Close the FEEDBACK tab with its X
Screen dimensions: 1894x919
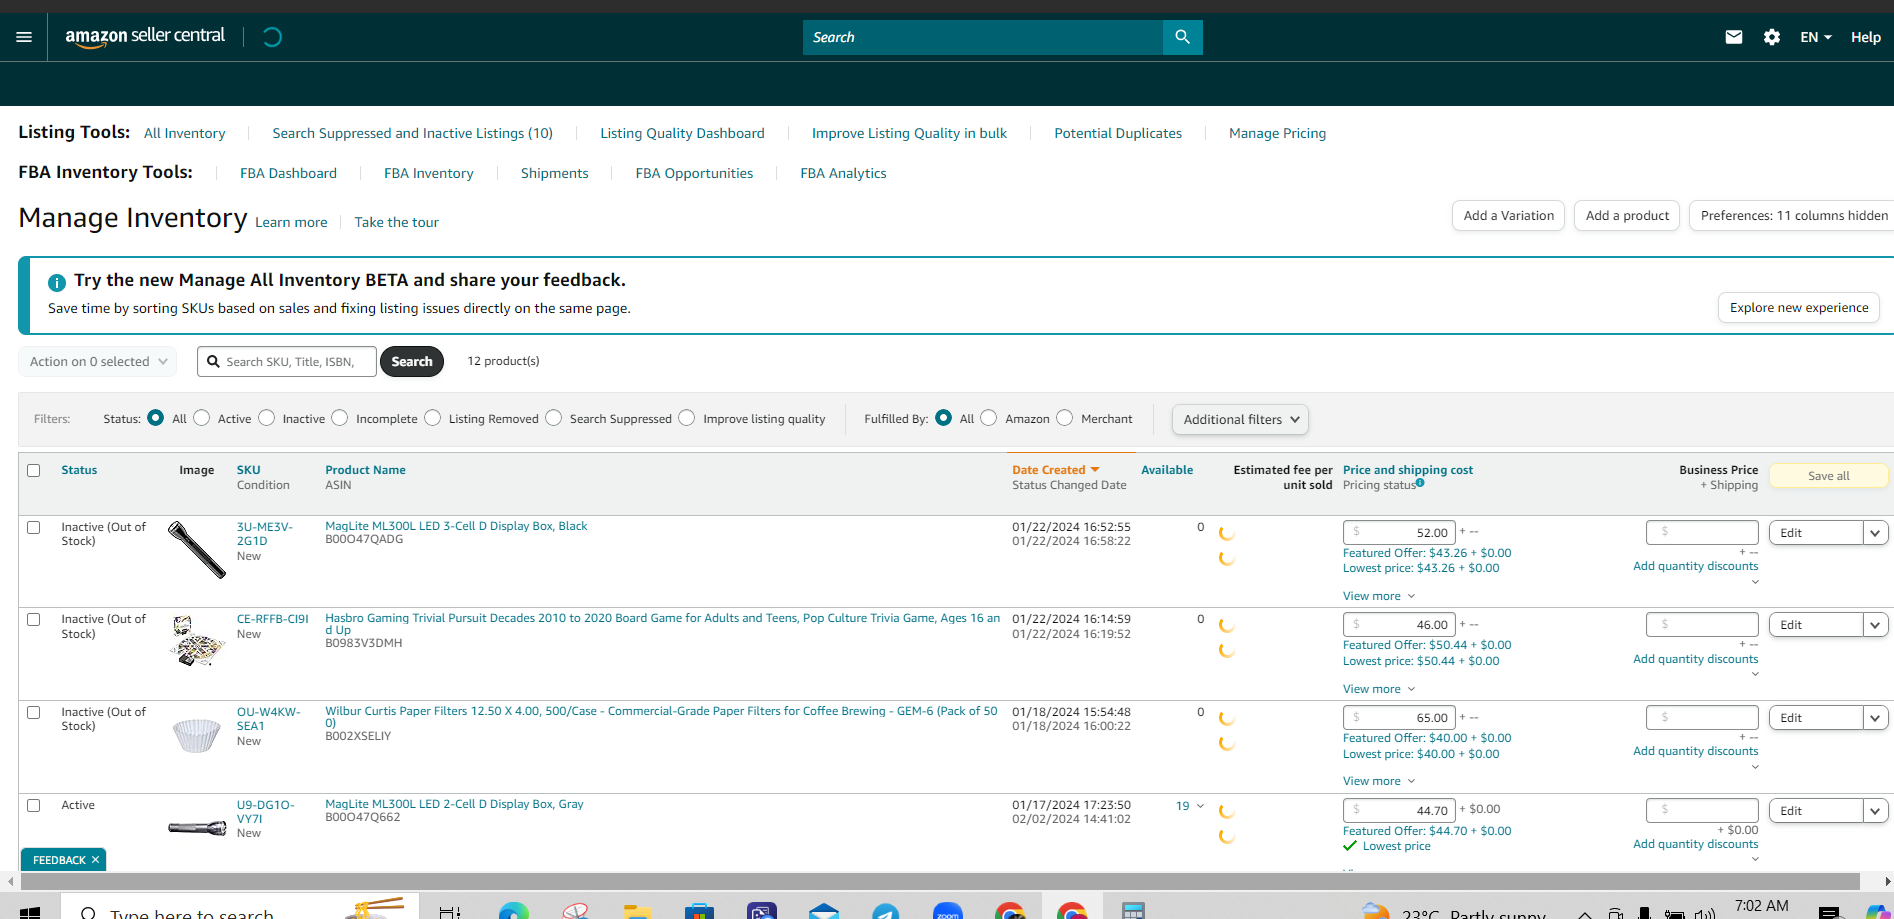[96, 860]
